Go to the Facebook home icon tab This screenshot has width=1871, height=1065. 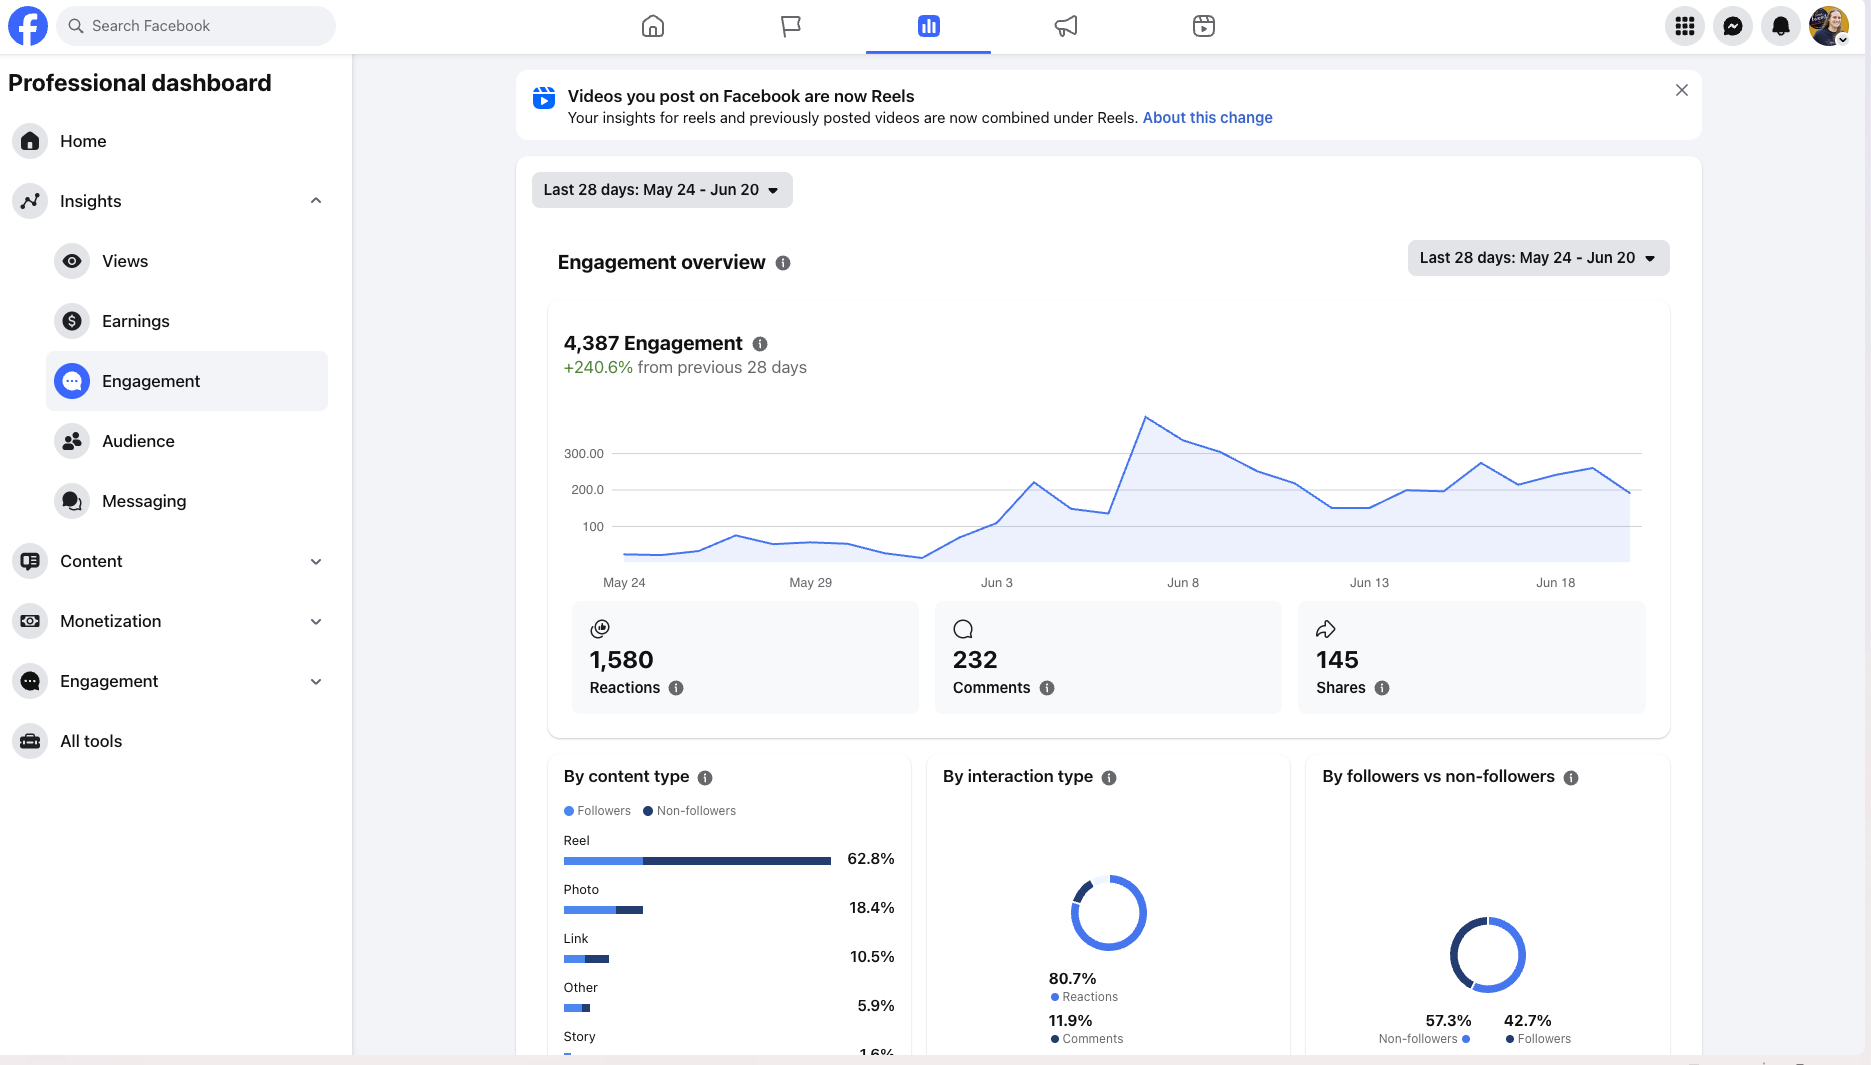click(653, 26)
